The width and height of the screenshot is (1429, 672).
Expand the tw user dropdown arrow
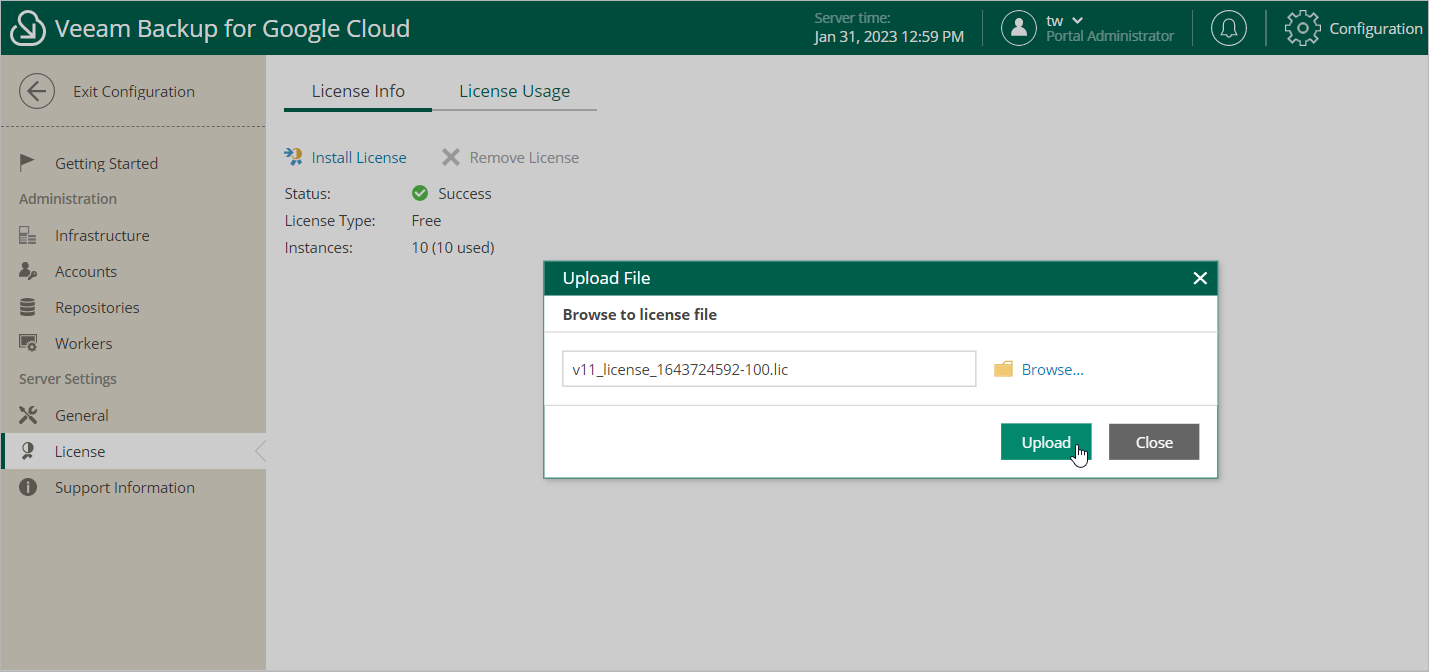pyautogui.click(x=1077, y=20)
